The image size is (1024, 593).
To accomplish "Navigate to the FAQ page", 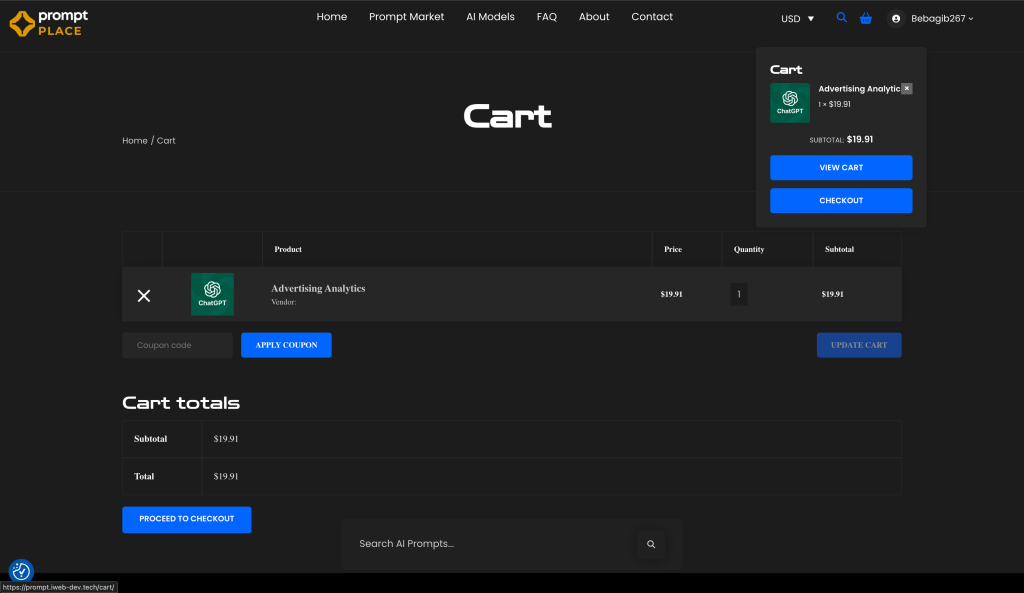I will [x=546, y=17].
